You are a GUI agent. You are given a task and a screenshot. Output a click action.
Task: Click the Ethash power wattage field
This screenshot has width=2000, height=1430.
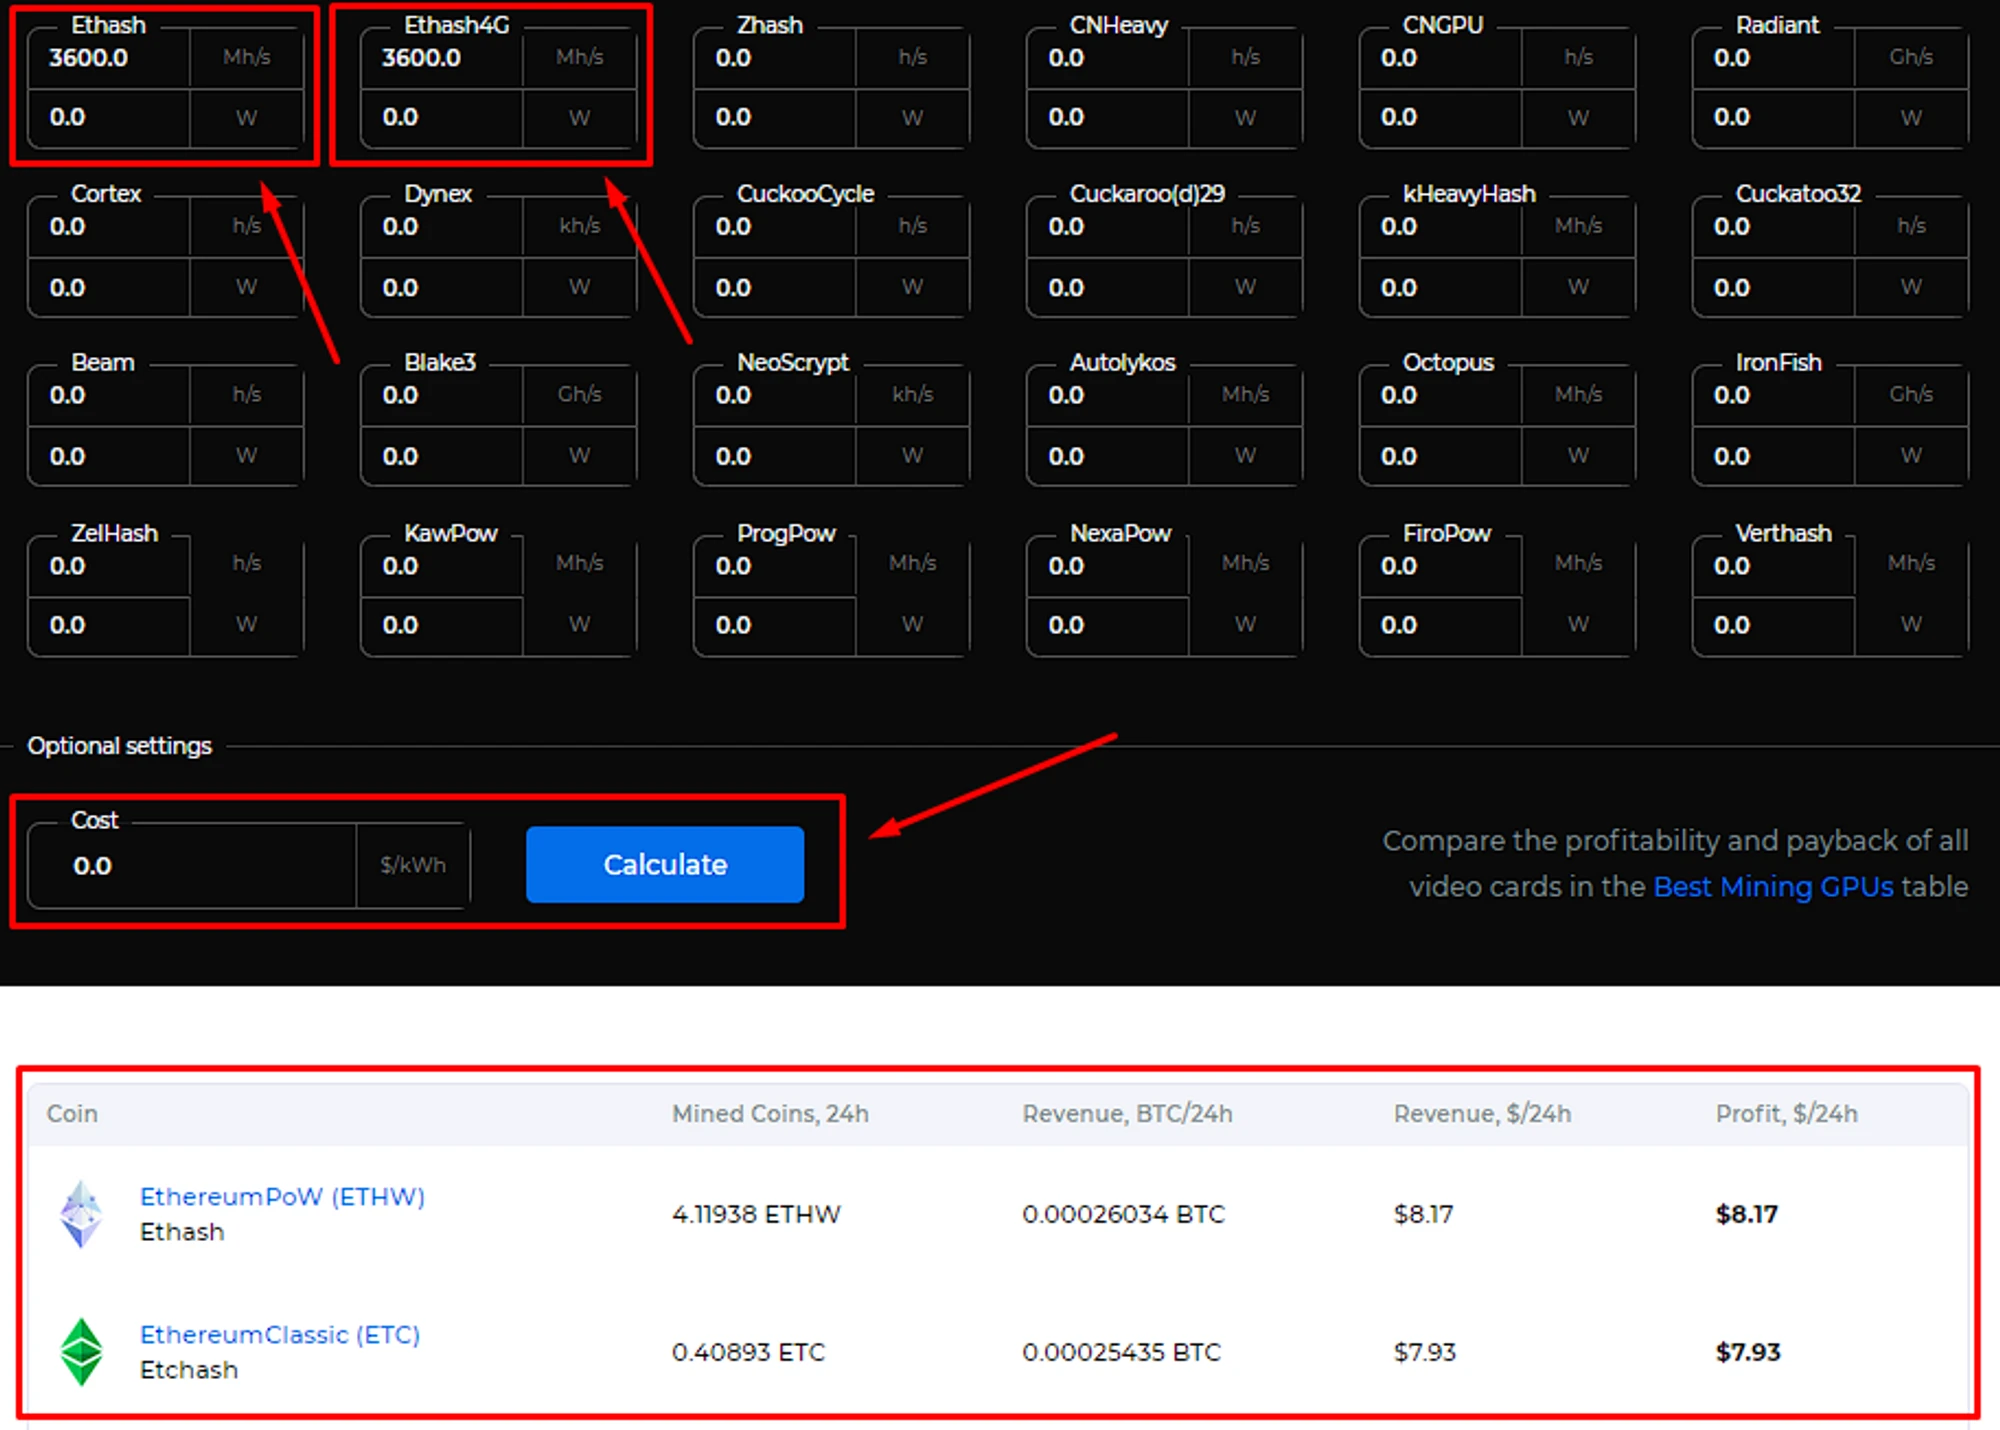coord(110,118)
